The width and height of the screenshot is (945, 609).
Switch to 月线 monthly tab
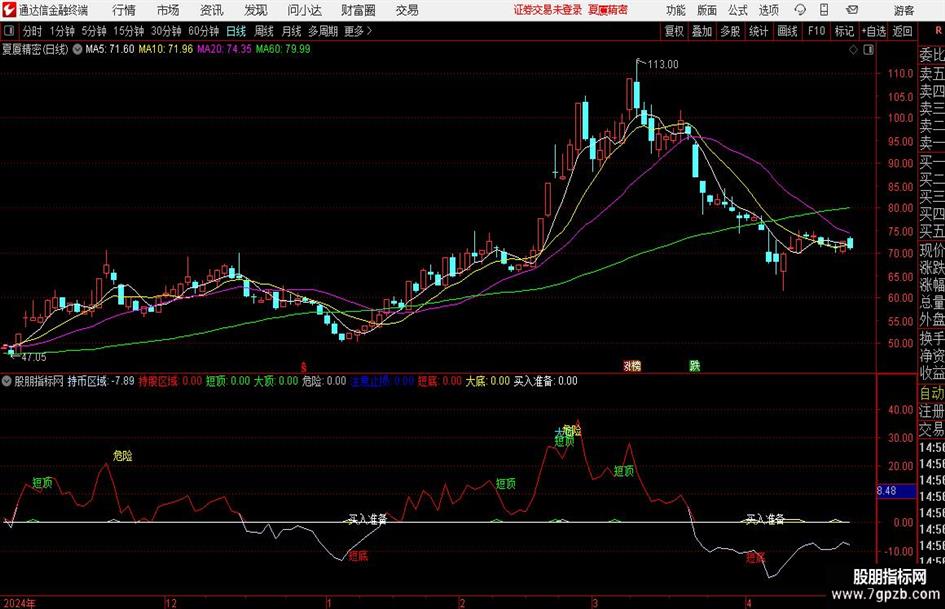pyautogui.click(x=292, y=31)
